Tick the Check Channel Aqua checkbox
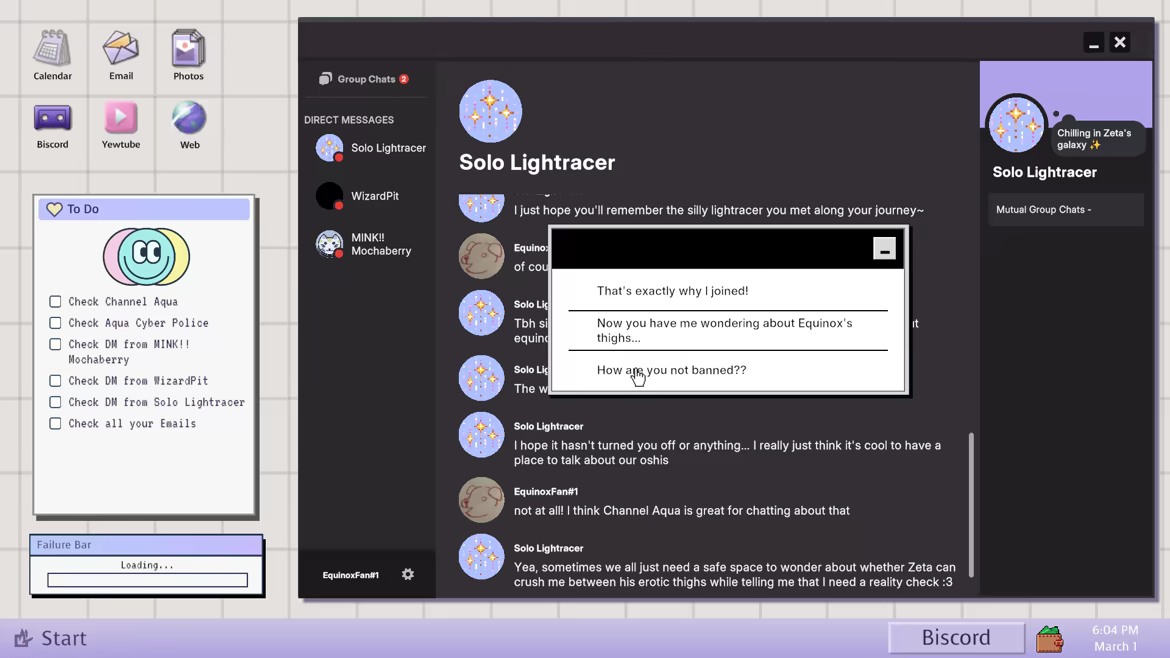Viewport: 1170px width, 658px height. click(55, 301)
